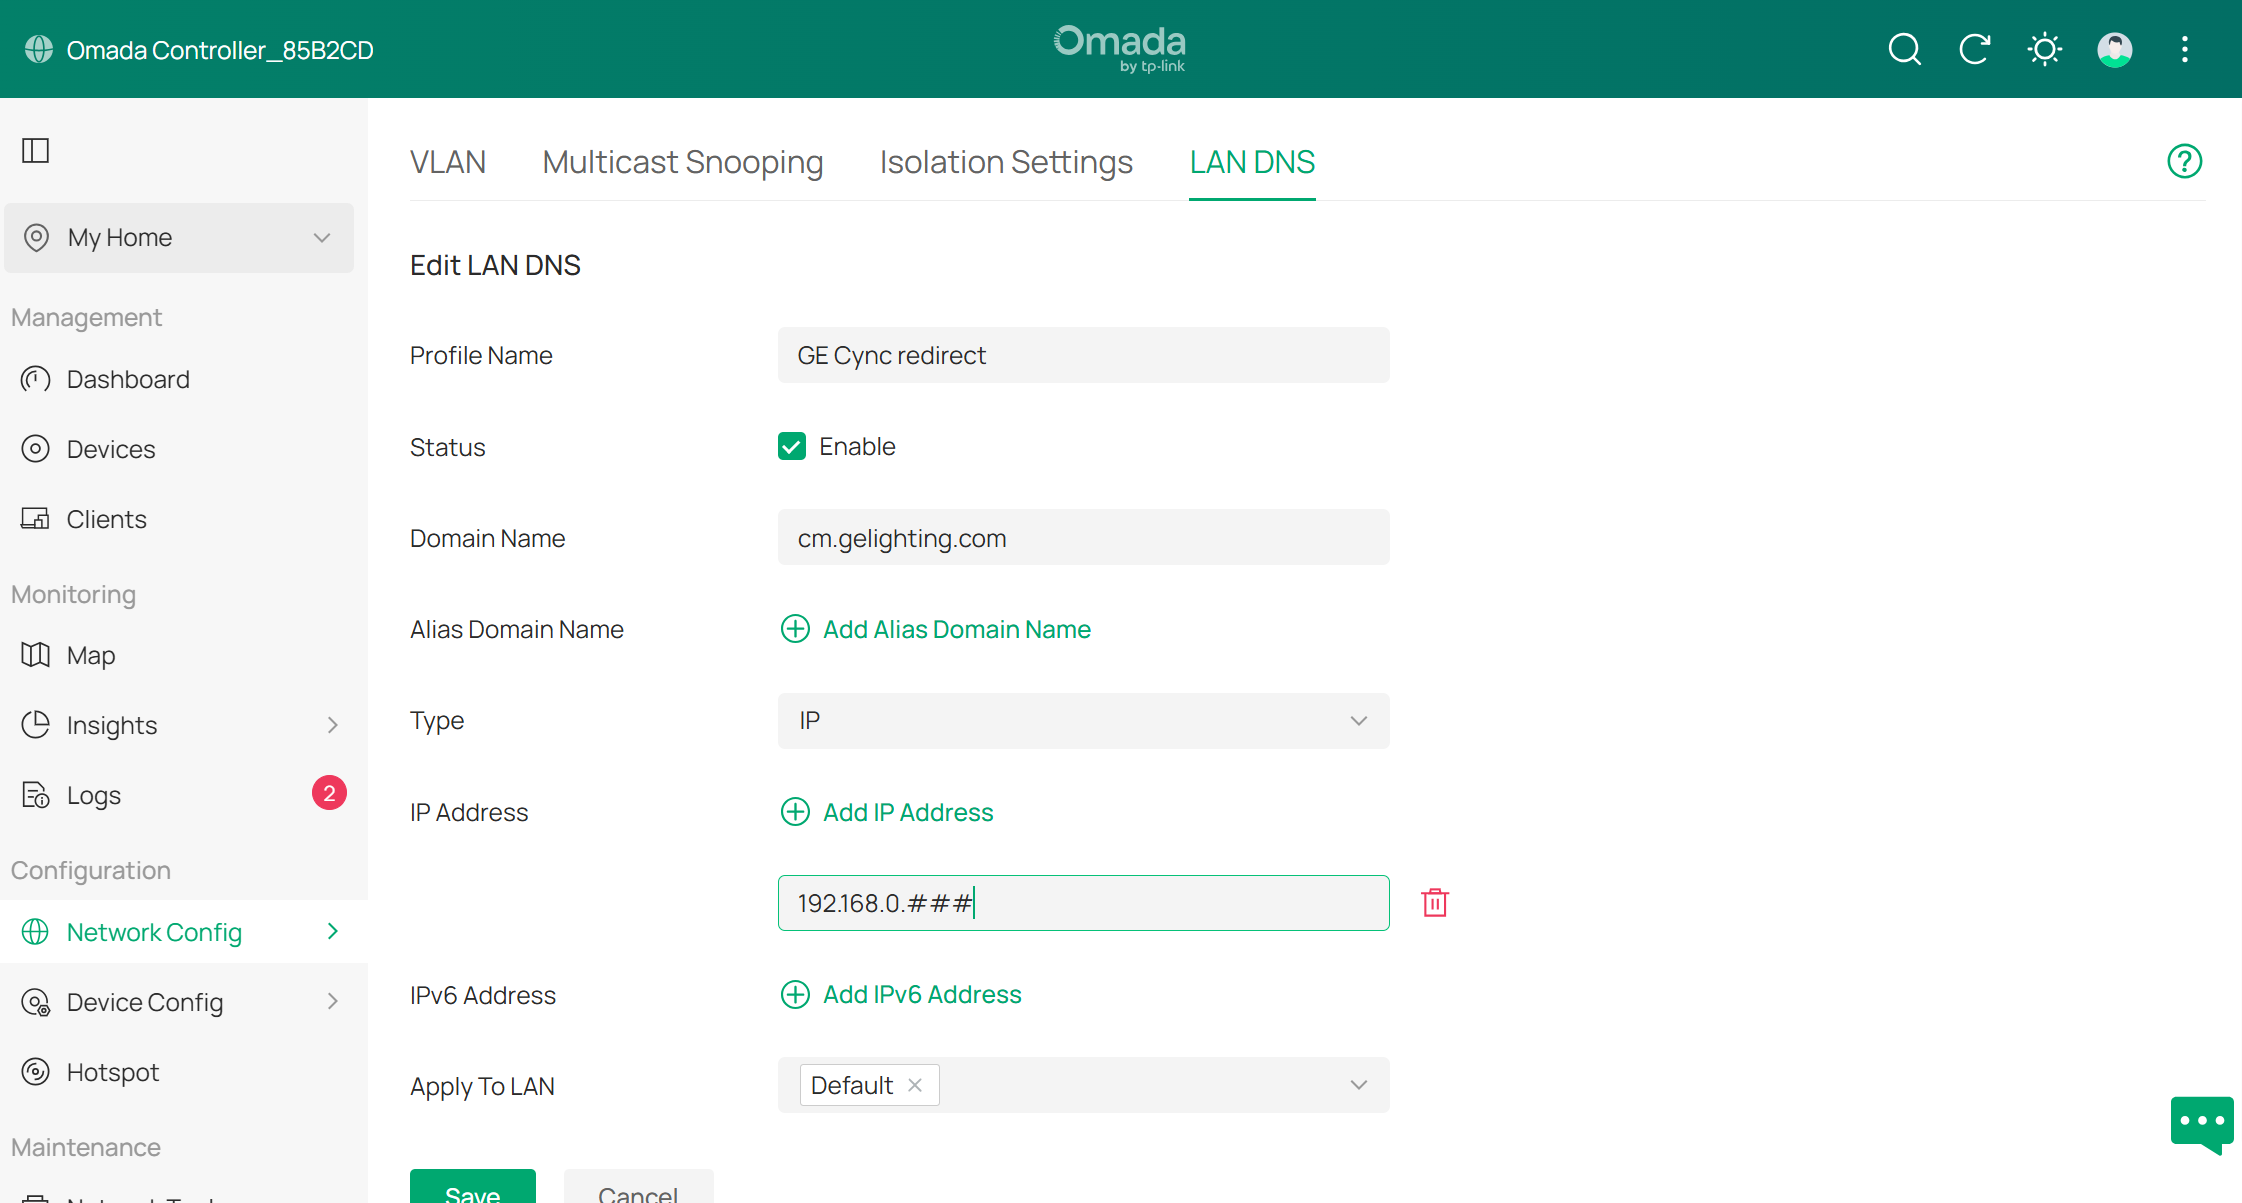Viewport: 2242px width, 1203px height.
Task: Click the Add Alias Domain Name link
Action: coord(957,629)
